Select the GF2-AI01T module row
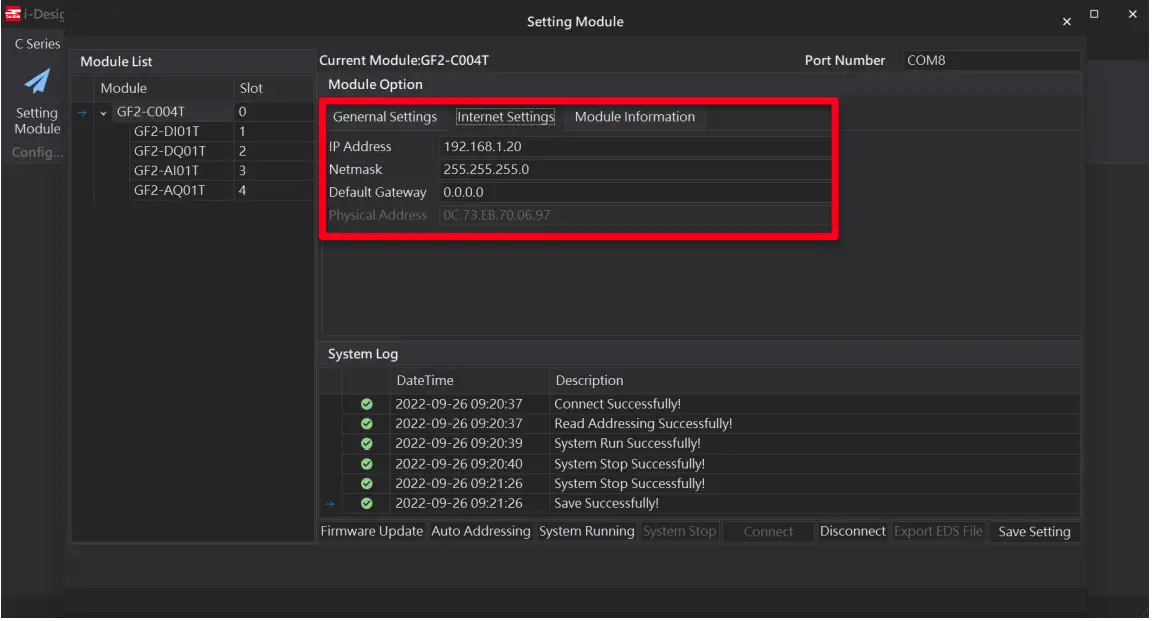Viewport: 1152px width, 621px height. pyautogui.click(x=166, y=170)
